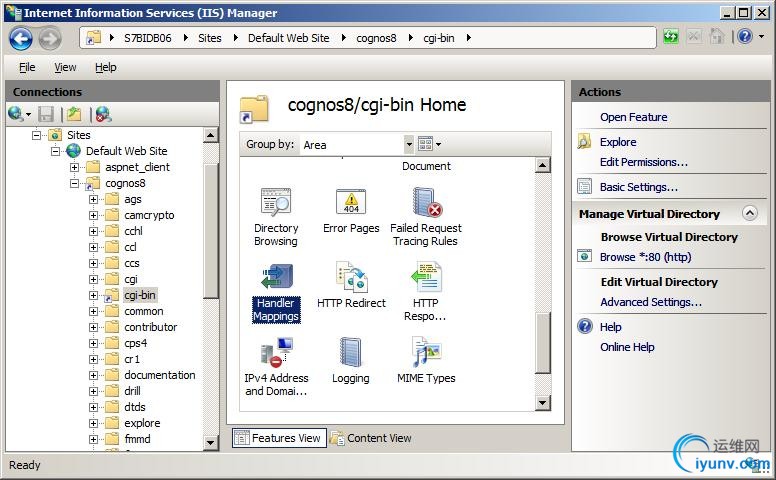Refresh the page with the green icon
This screenshot has width=776, height=480.
coord(671,37)
